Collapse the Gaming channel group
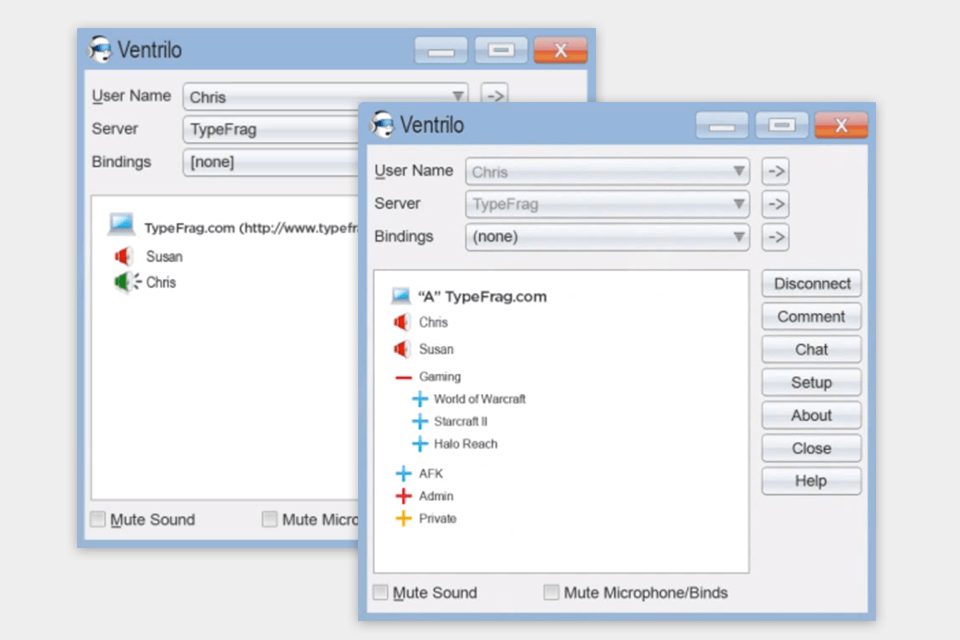The image size is (960, 640). (x=404, y=377)
